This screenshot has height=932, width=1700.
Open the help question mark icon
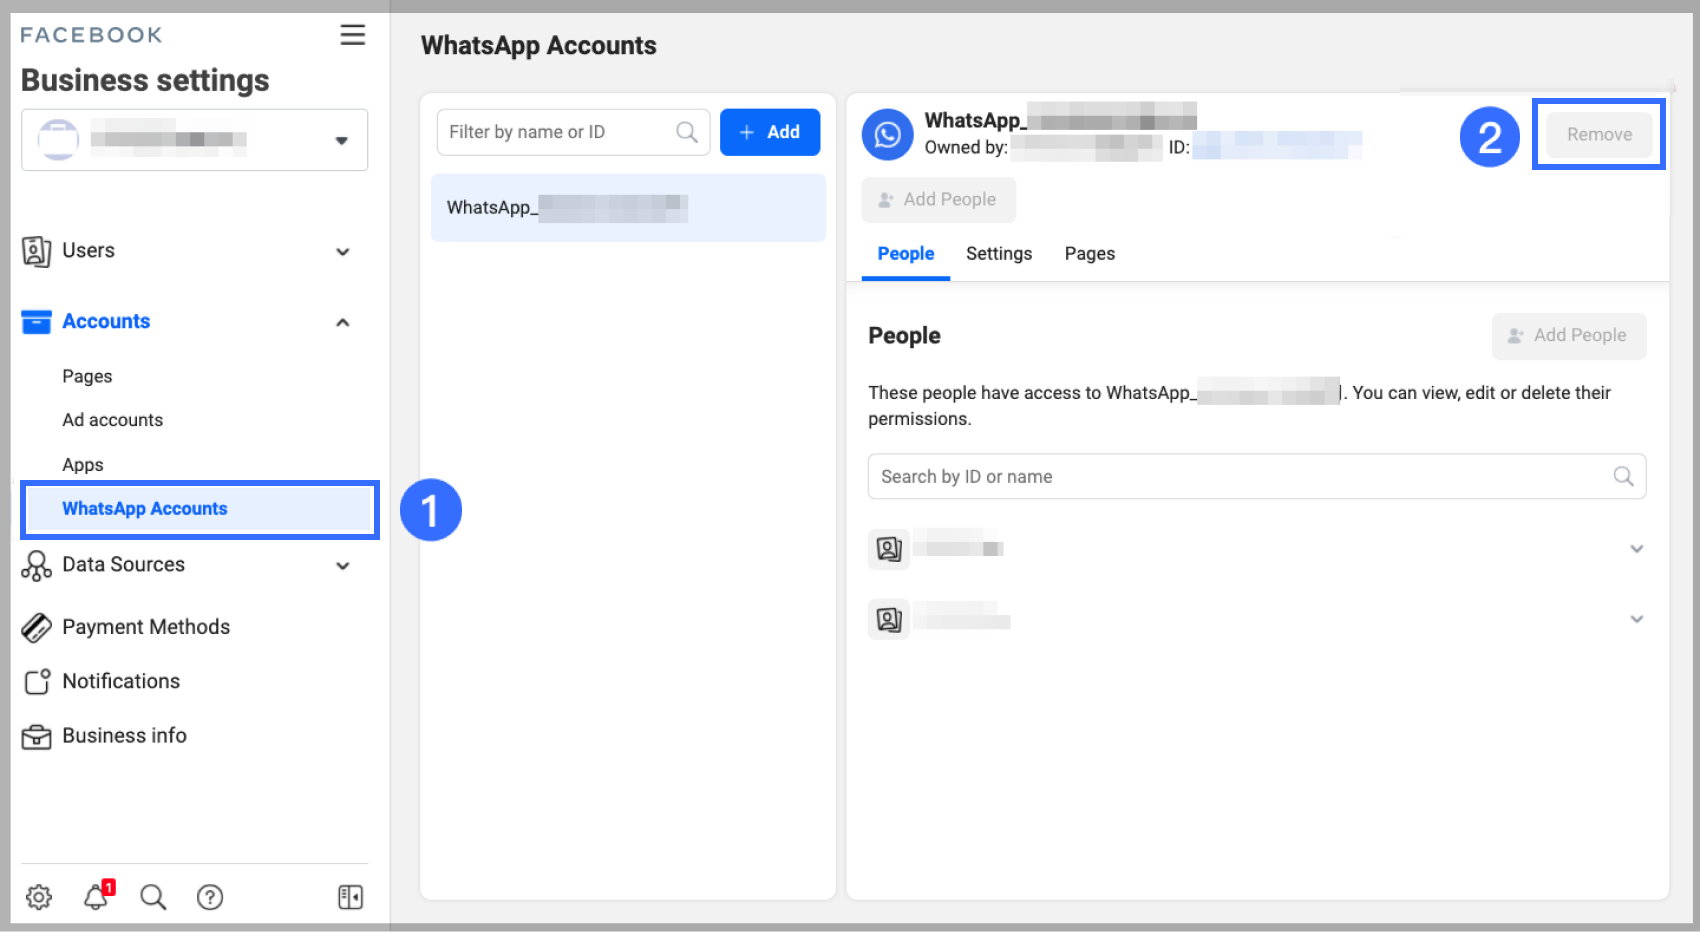(x=210, y=897)
